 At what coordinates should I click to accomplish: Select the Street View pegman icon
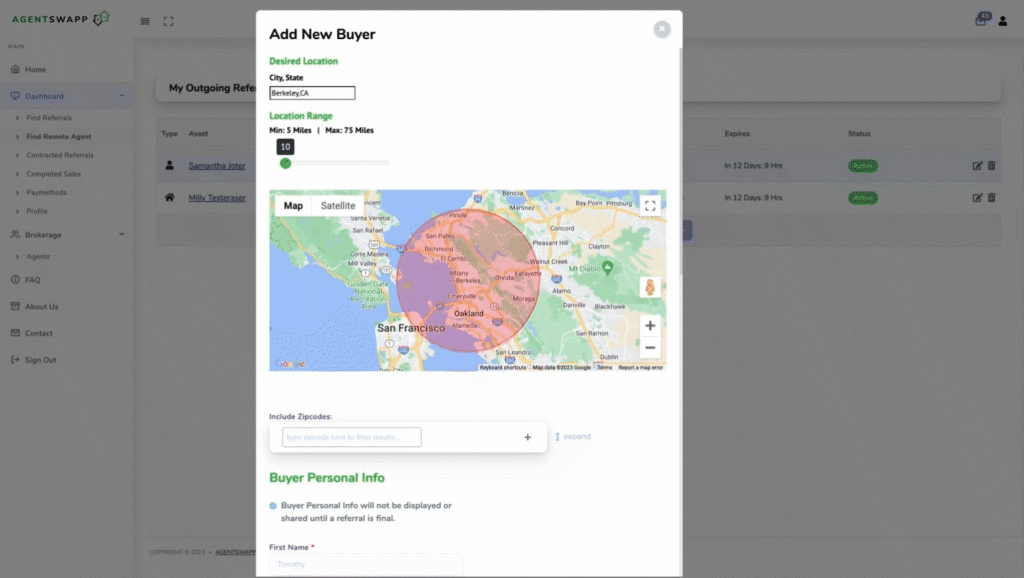[x=650, y=287]
